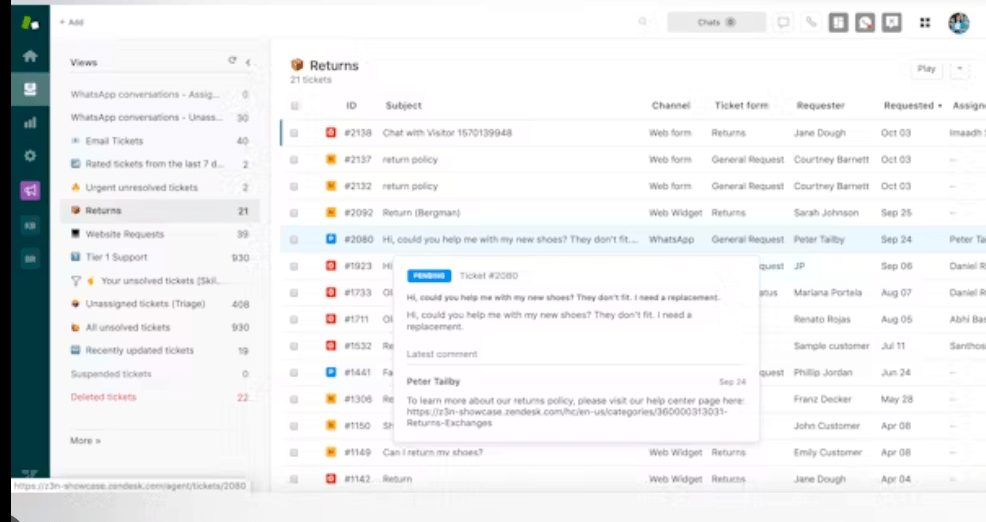This screenshot has width=986, height=522.
Task: Open the user profile avatar
Action: (959, 23)
